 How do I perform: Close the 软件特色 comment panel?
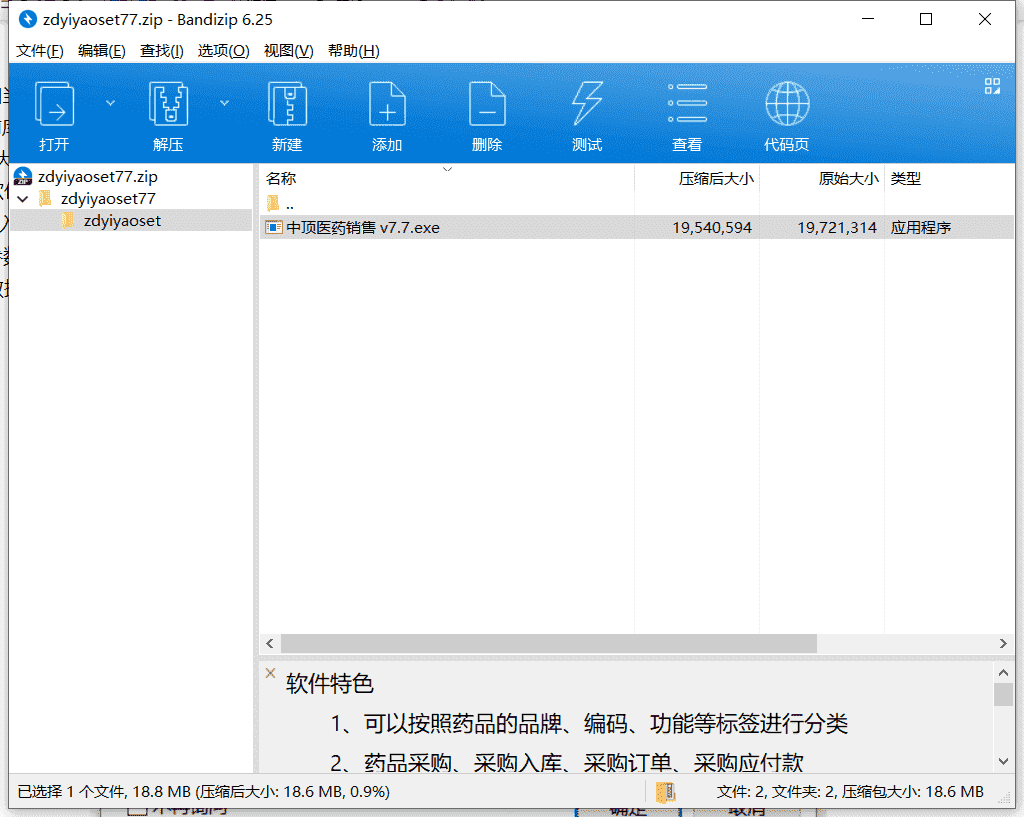coord(270,673)
